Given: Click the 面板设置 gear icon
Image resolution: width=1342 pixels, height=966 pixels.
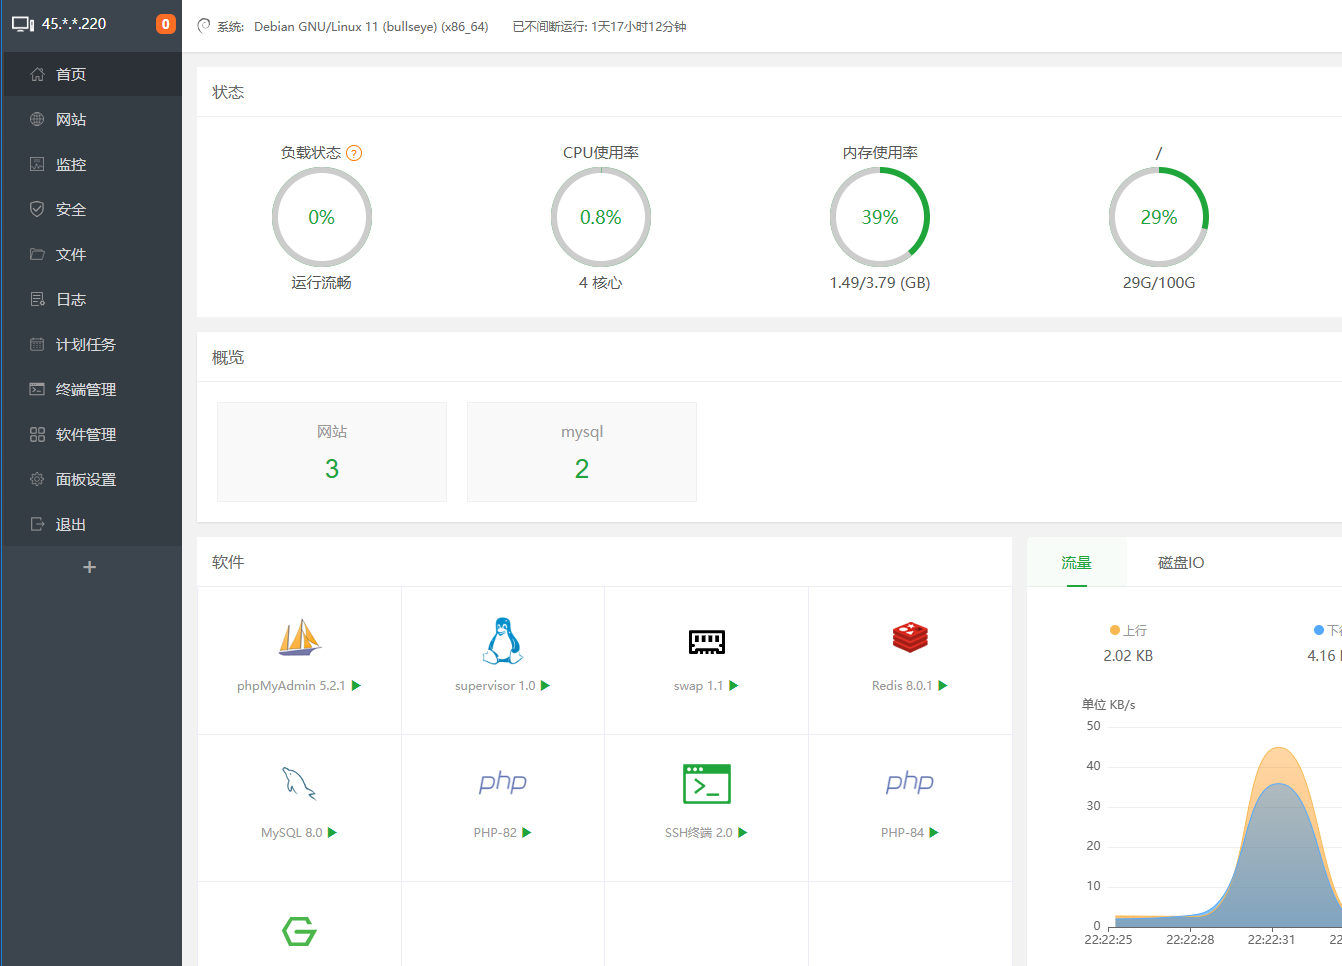Looking at the screenshot, I should pos(37,479).
